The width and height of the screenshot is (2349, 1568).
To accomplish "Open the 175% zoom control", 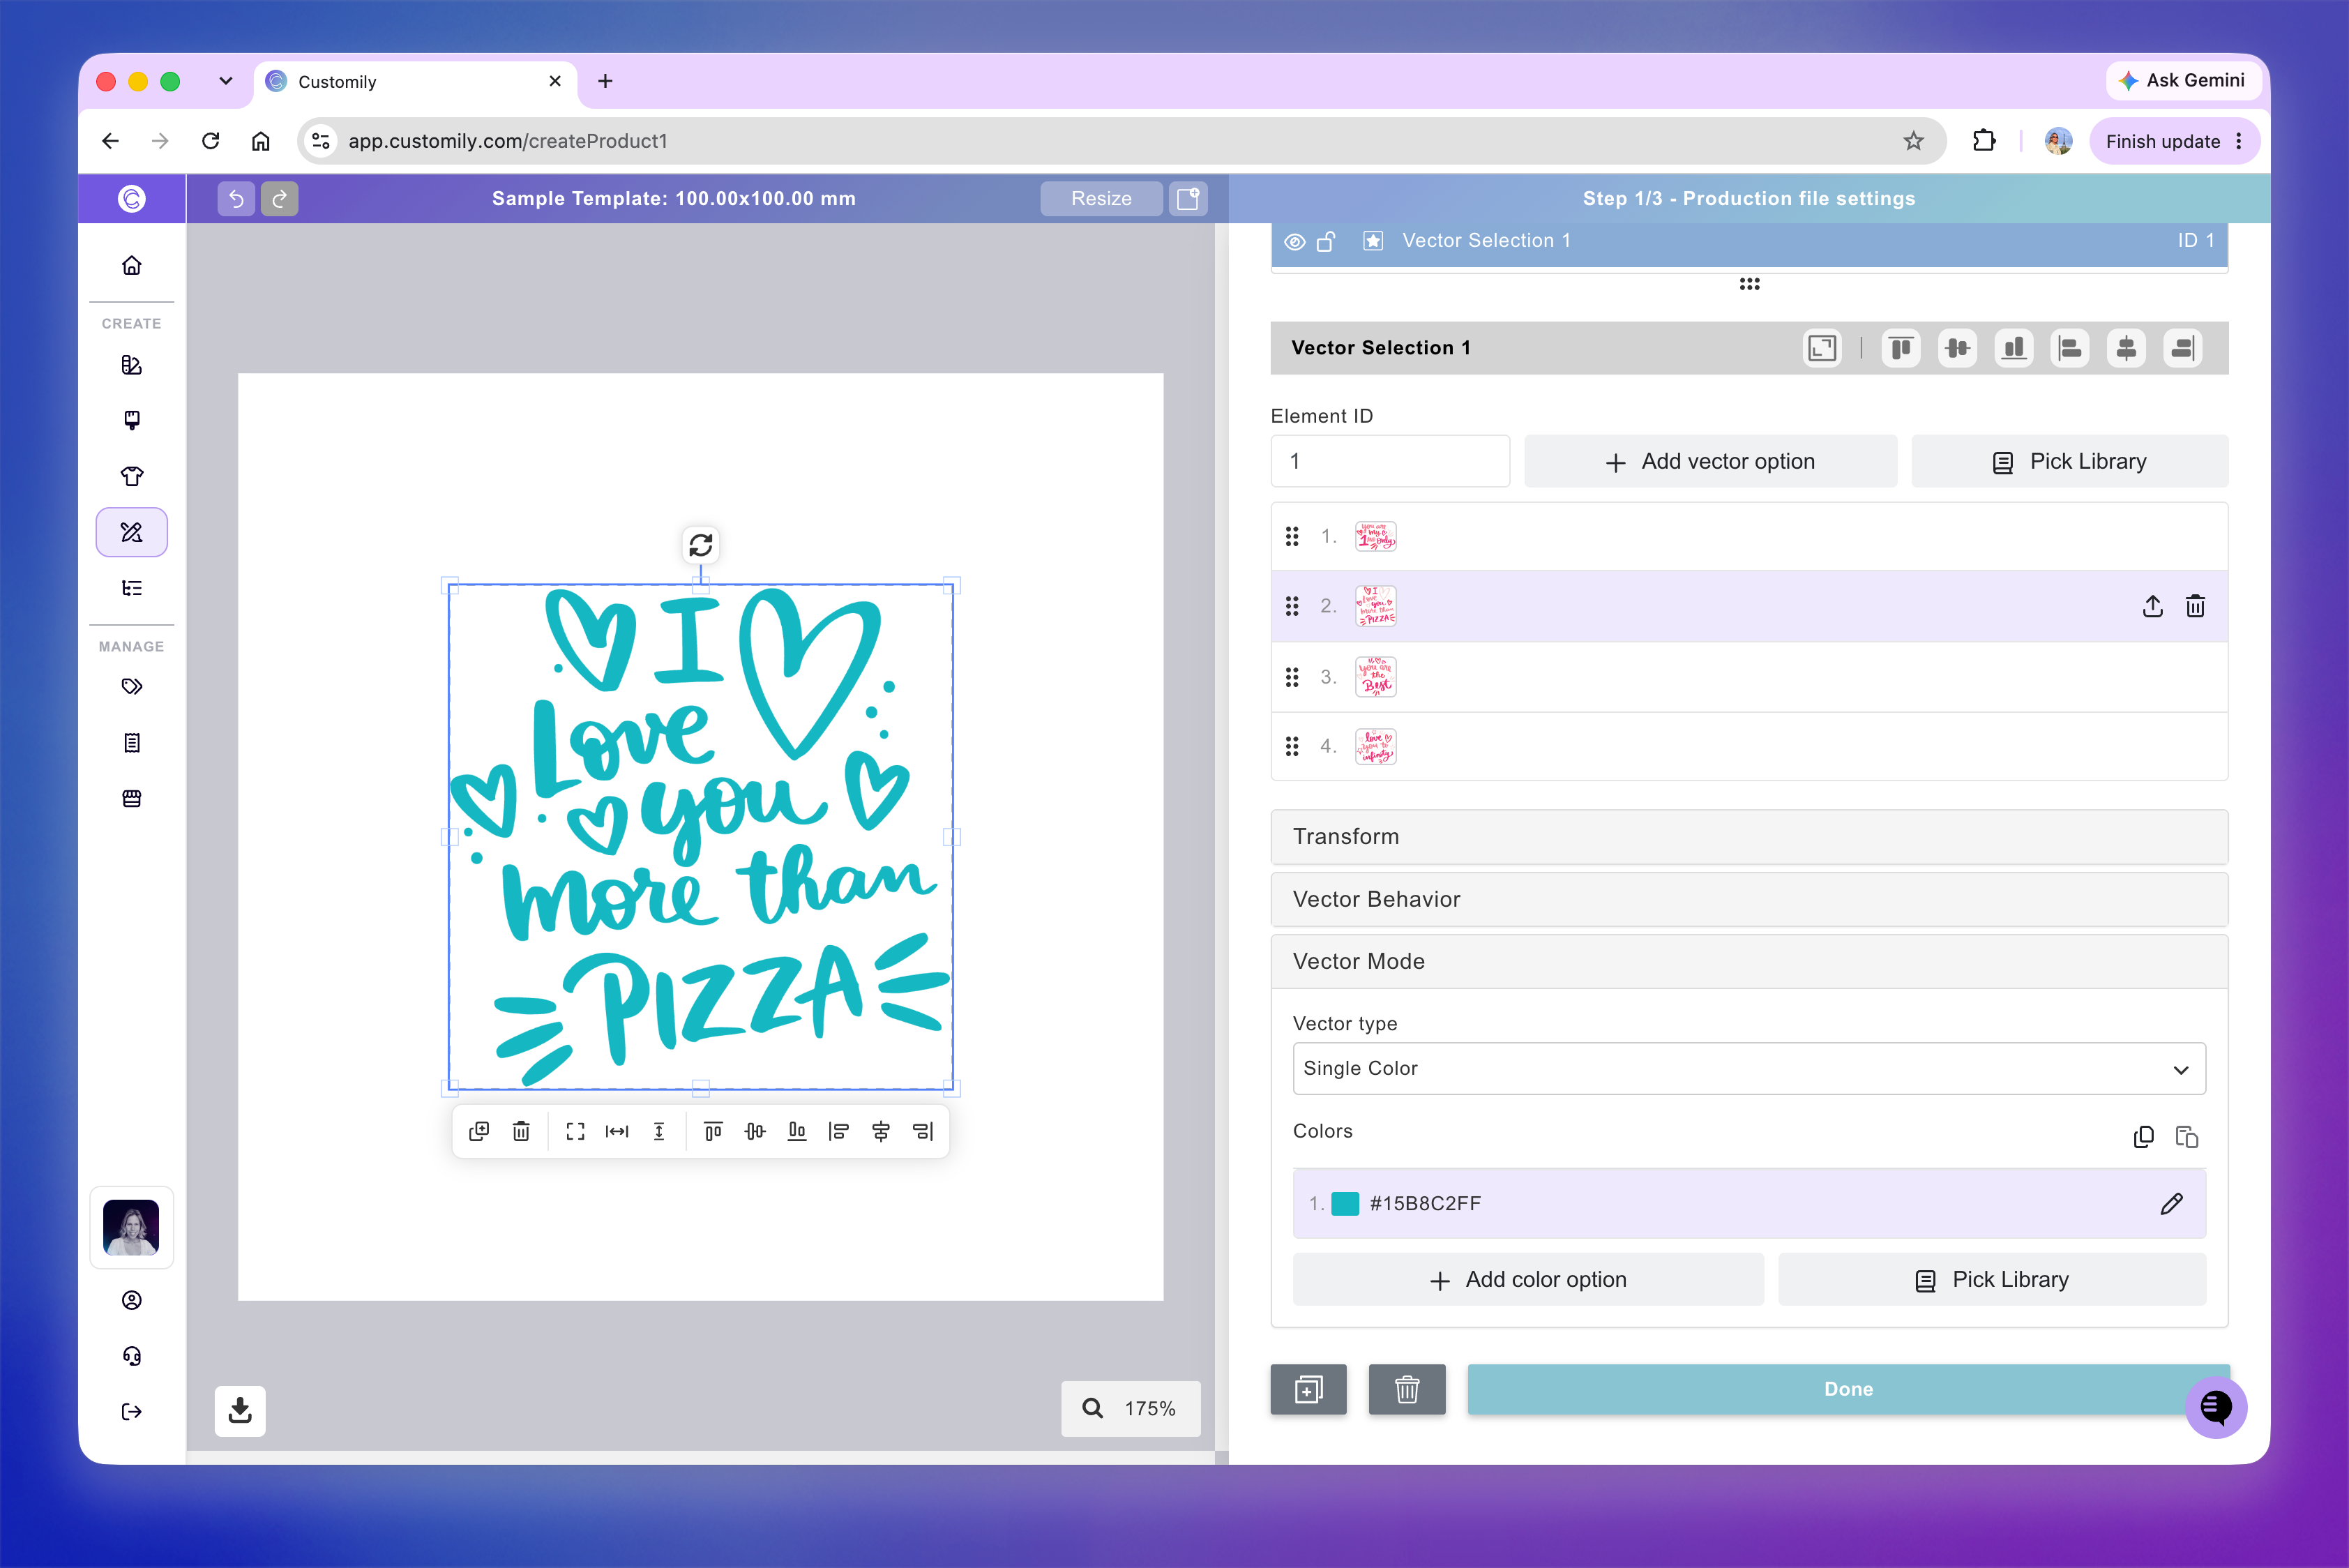I will coord(1131,1408).
